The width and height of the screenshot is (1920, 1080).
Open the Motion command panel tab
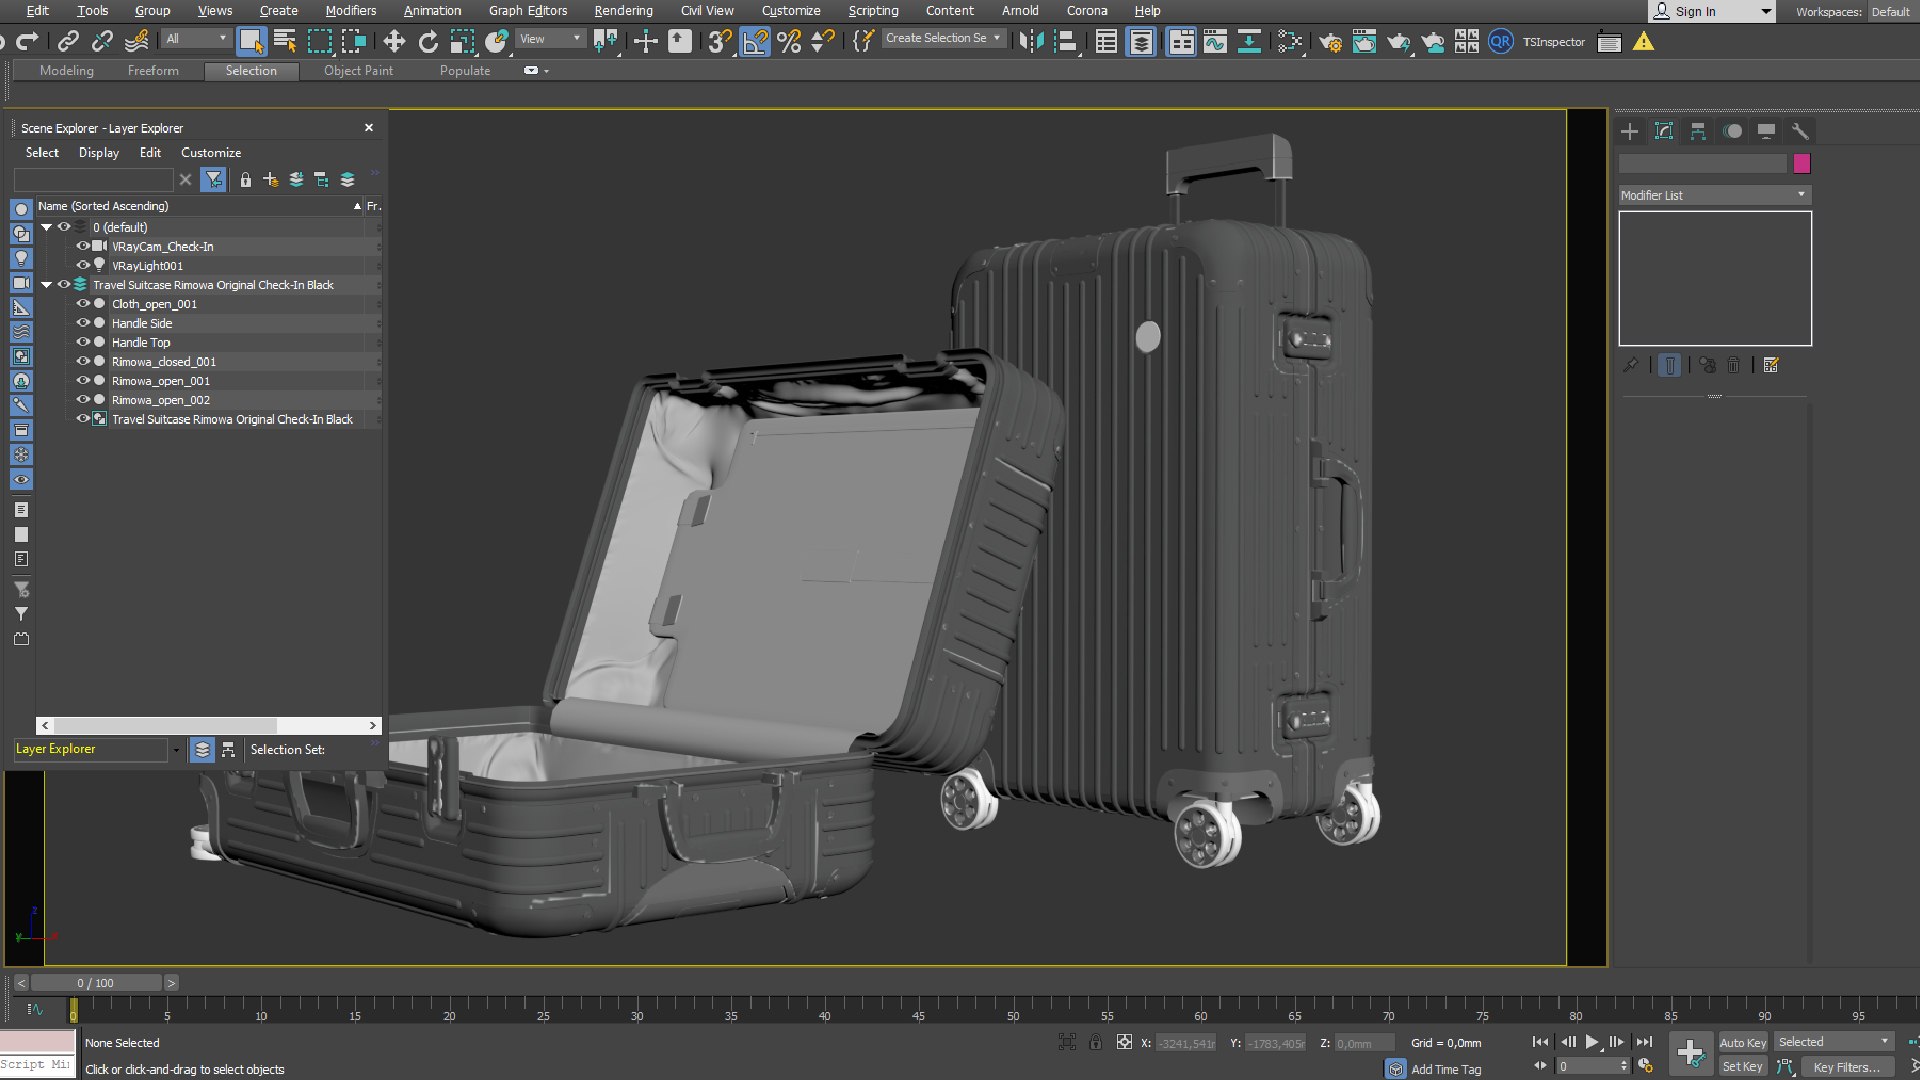[x=1733, y=131]
